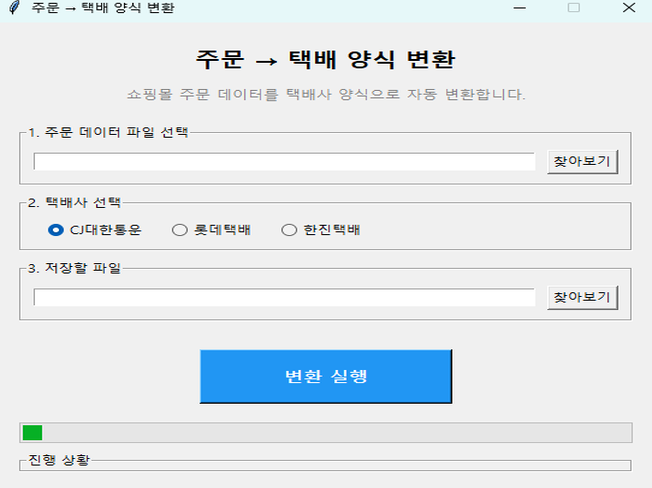The height and width of the screenshot is (488, 652).
Task: Click into the 저장할 파일 path field
Action: [284, 298]
